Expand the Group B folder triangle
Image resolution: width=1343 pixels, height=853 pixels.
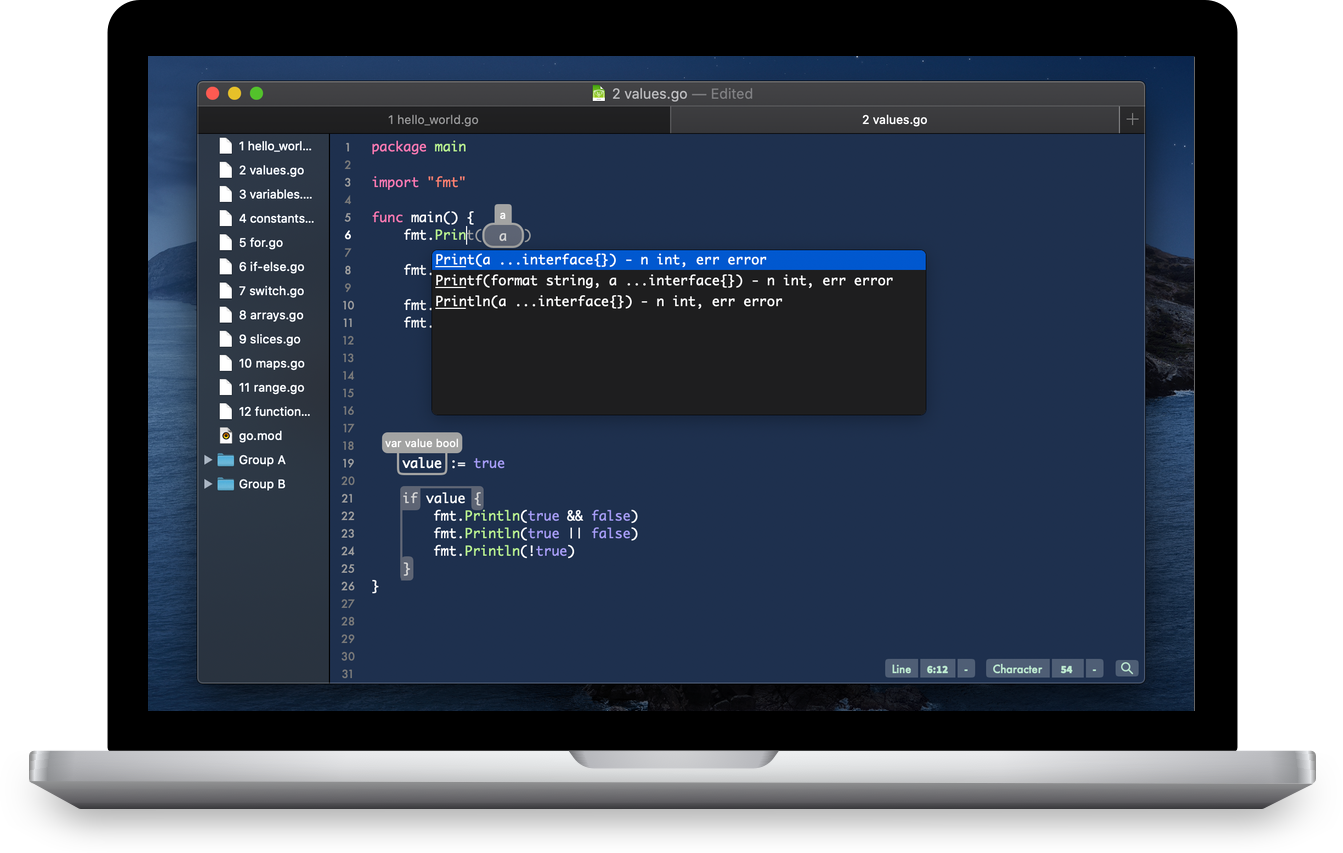[x=208, y=484]
